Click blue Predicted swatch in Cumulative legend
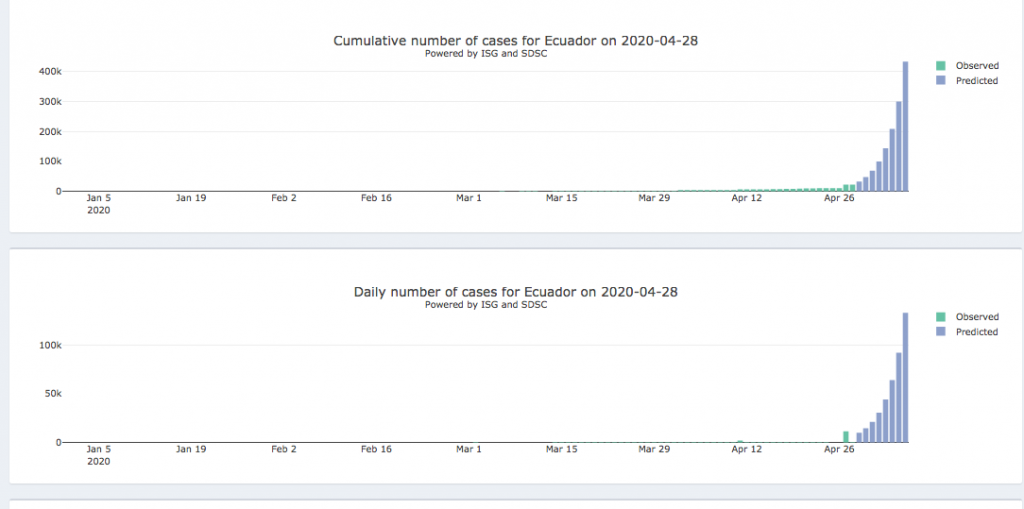This screenshot has width=1024, height=509. coord(941,81)
